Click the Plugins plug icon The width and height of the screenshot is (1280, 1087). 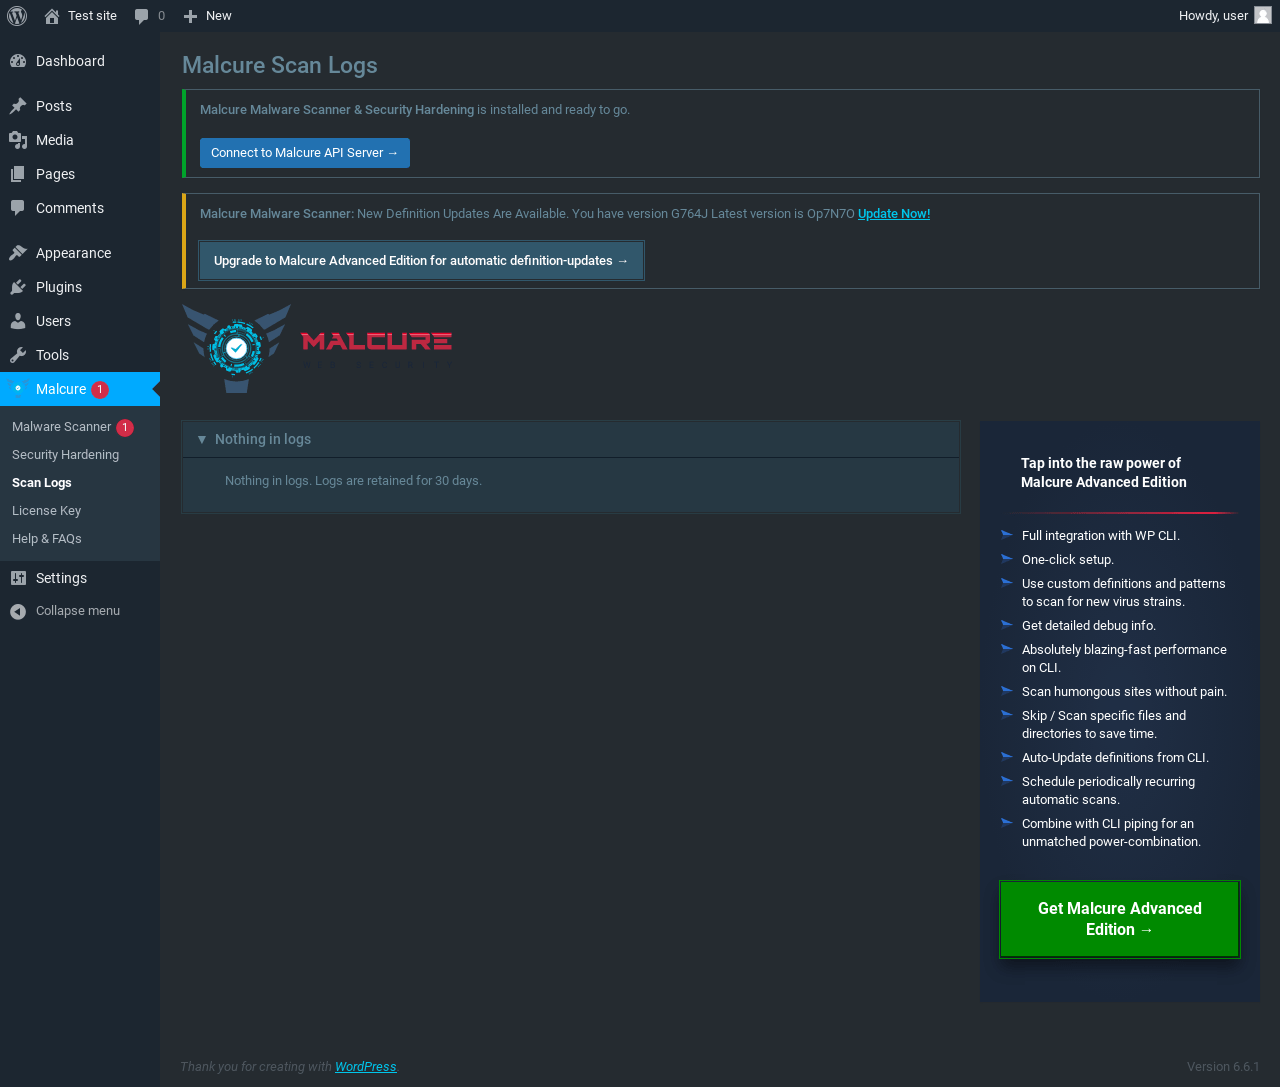18,287
